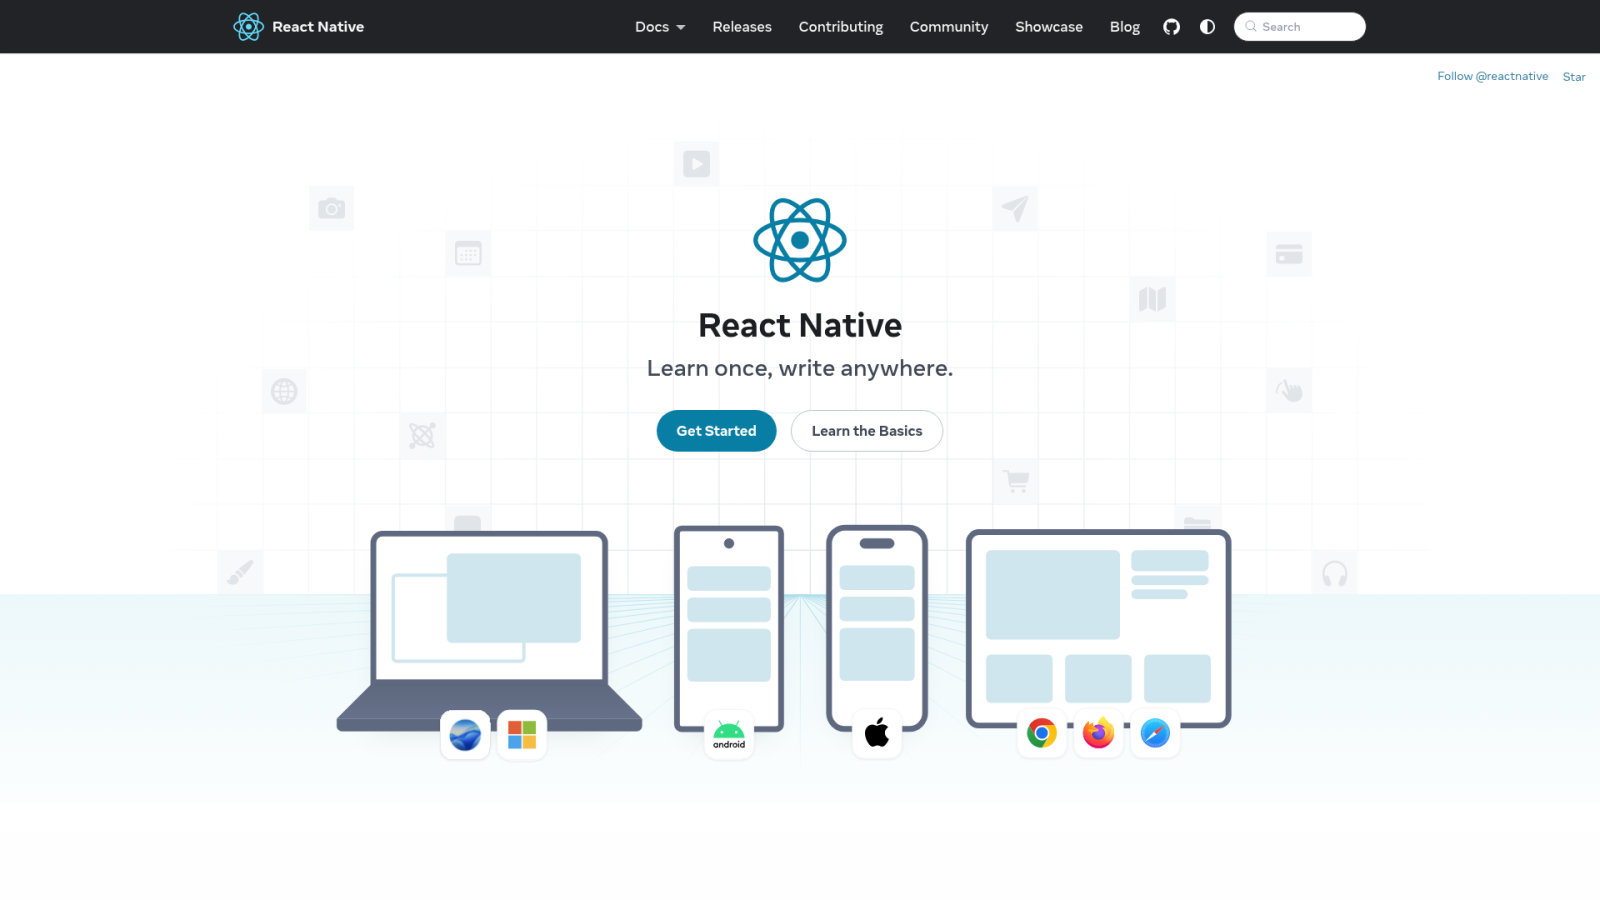Screen dimensions: 1600x900
Task: Click the shopping cart background icon
Action: click(x=1016, y=482)
